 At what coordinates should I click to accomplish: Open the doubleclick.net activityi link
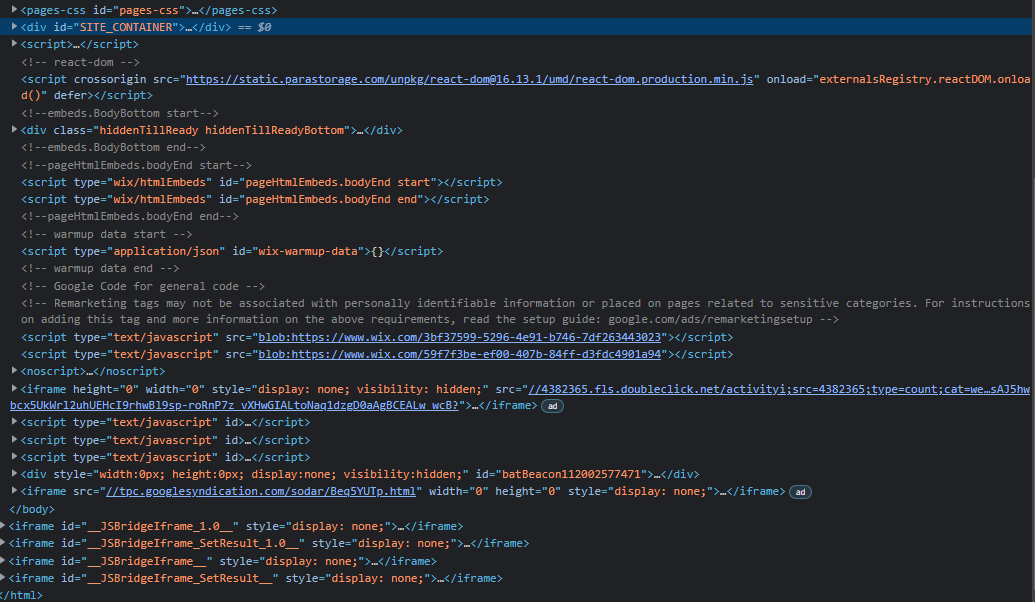(x=779, y=389)
